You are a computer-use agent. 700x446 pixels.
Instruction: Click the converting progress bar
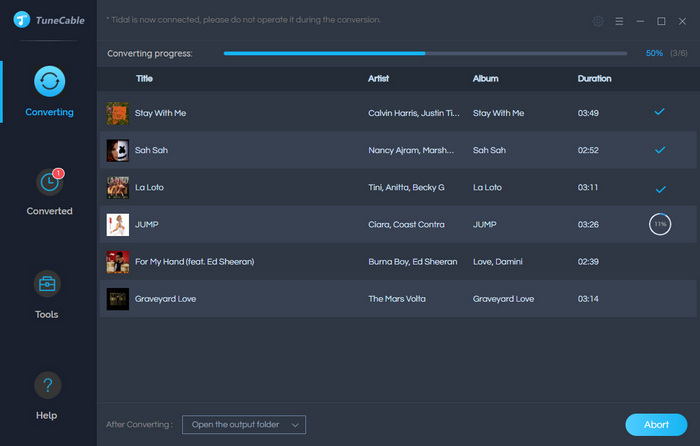(425, 53)
